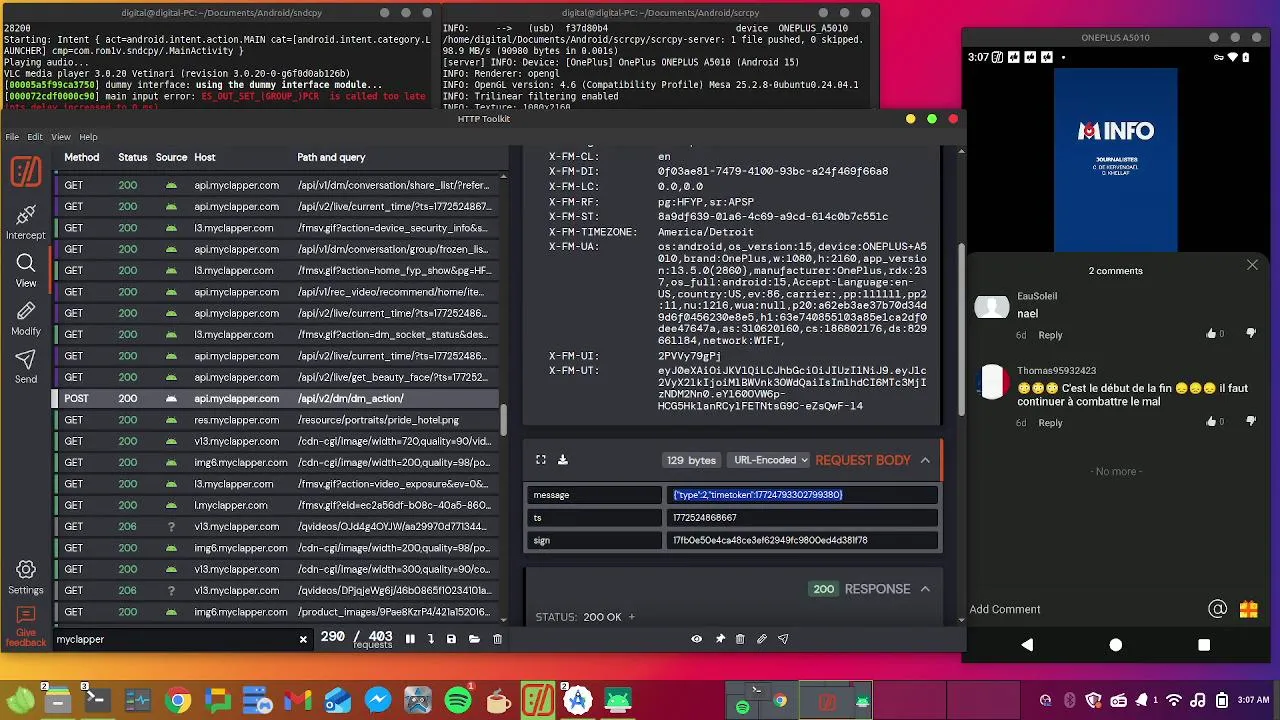
Task: Reply to Thomas95932423's comment
Action: pyautogui.click(x=1050, y=423)
